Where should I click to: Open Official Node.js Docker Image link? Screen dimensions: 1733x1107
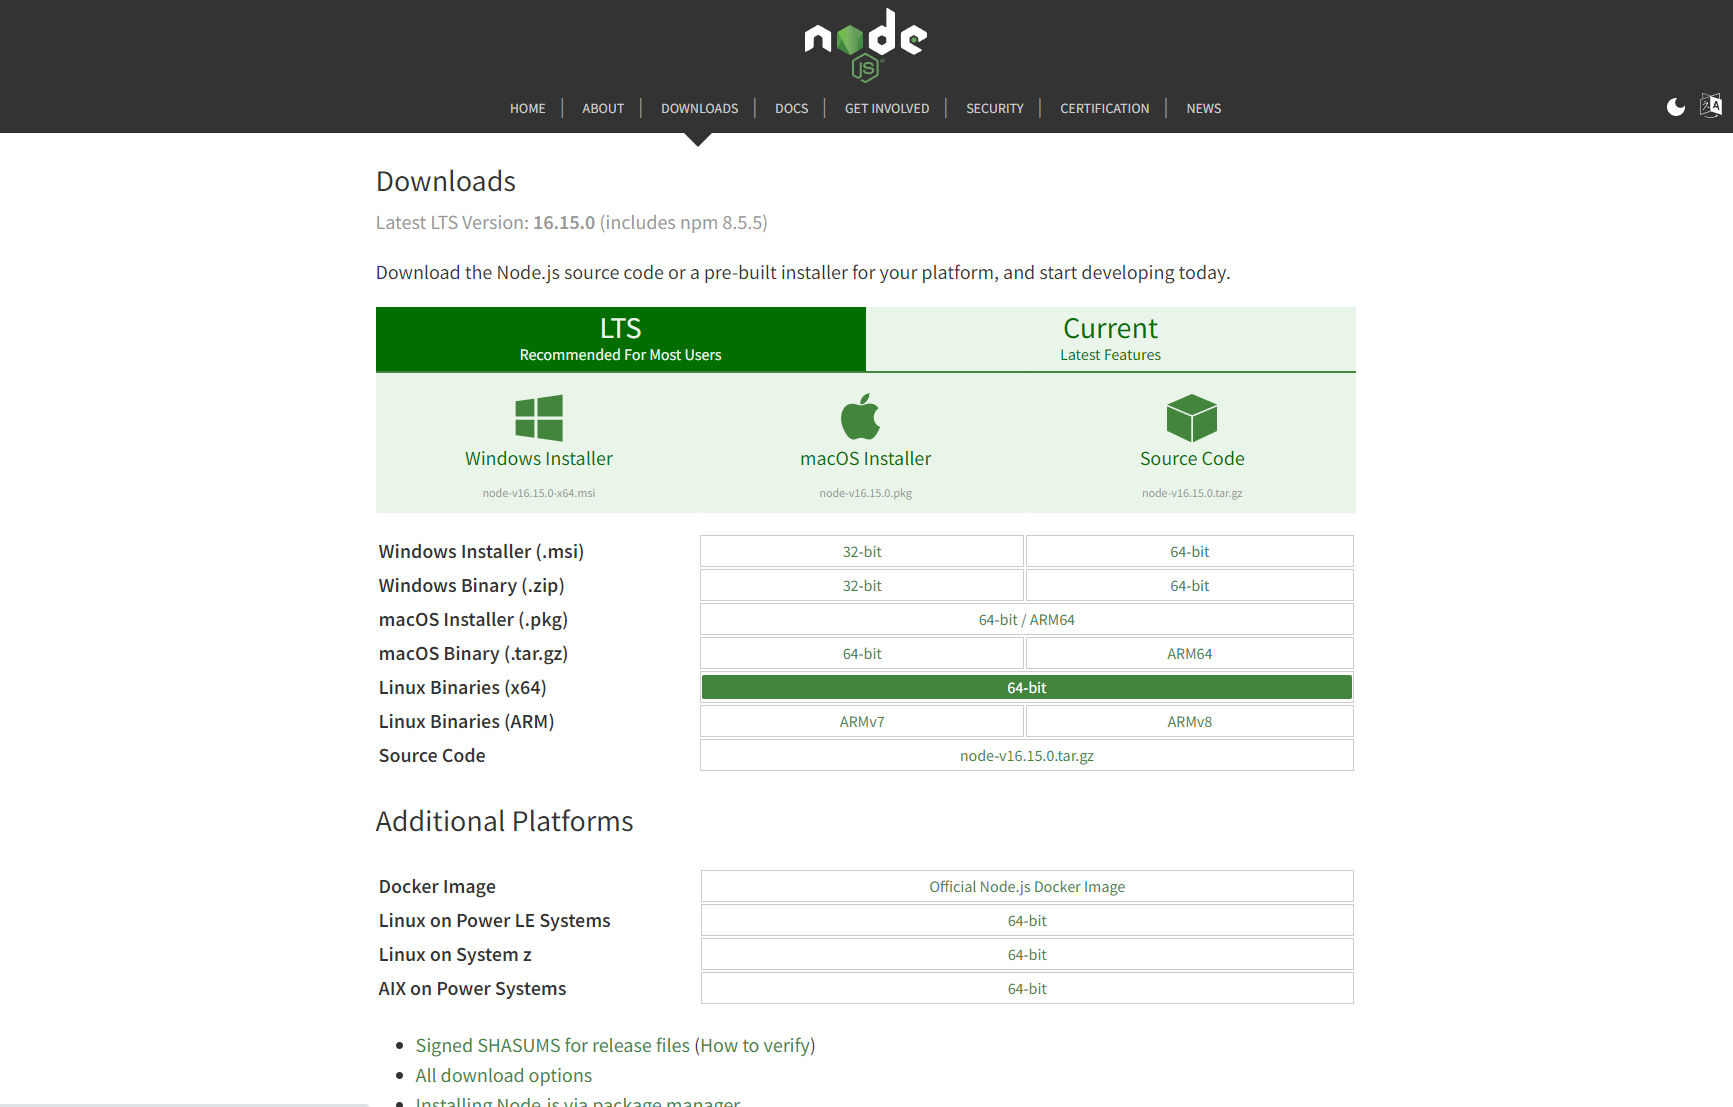tap(1026, 887)
